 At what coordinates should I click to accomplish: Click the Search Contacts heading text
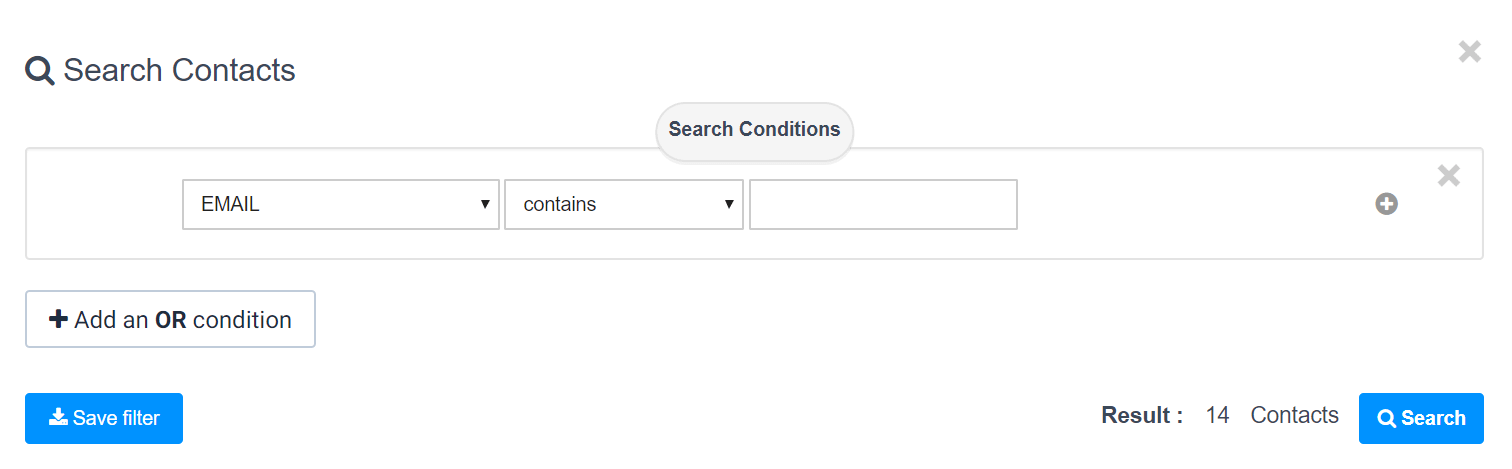[179, 71]
